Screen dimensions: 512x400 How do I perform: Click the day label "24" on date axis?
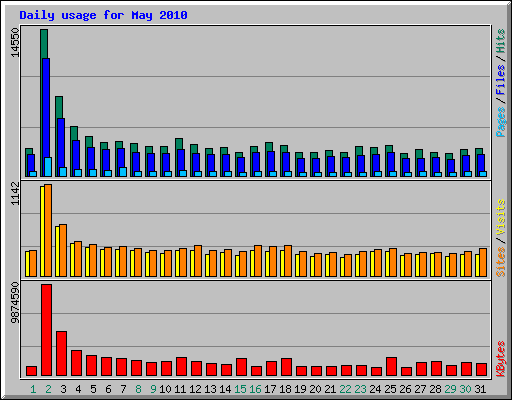pyautogui.click(x=375, y=389)
